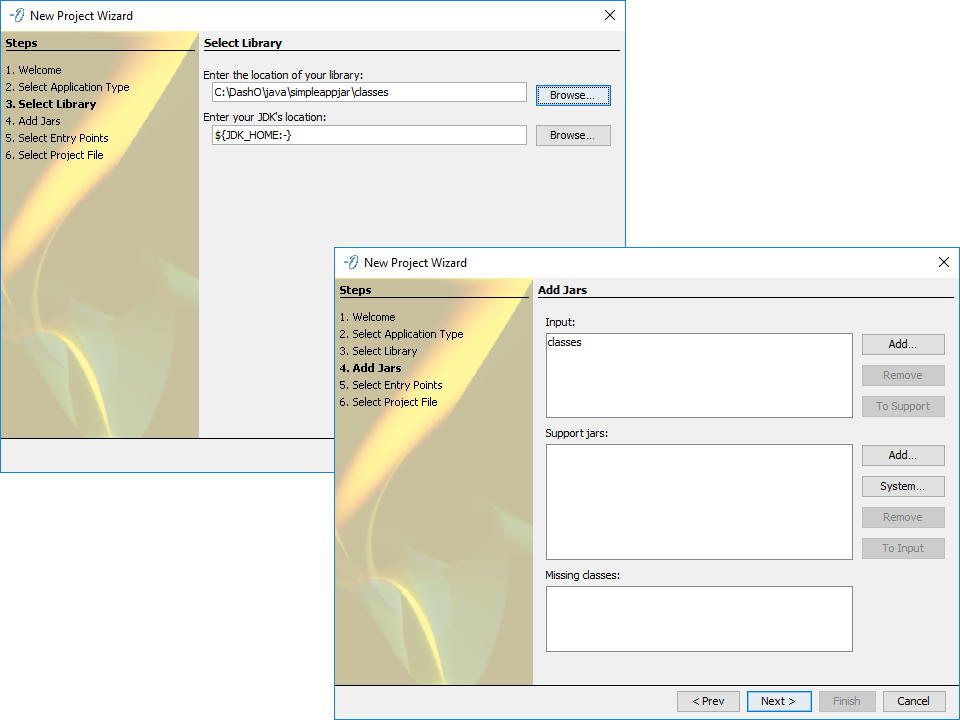The image size is (960, 720).
Task: Open the System... jars dialog
Action: tap(903, 486)
